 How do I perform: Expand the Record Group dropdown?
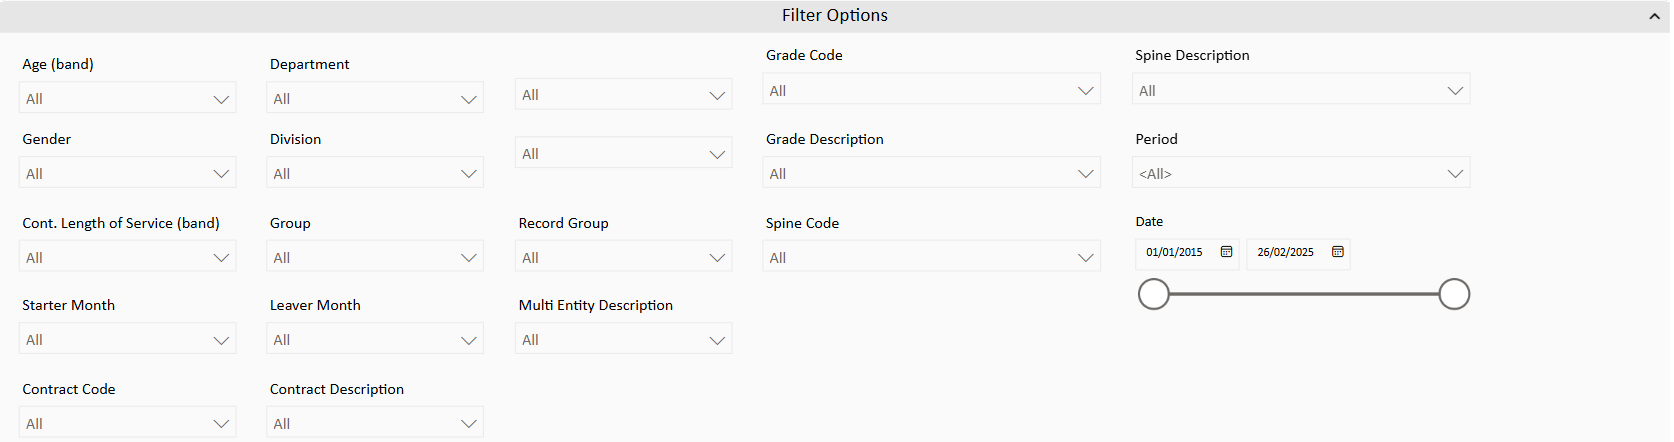[623, 257]
